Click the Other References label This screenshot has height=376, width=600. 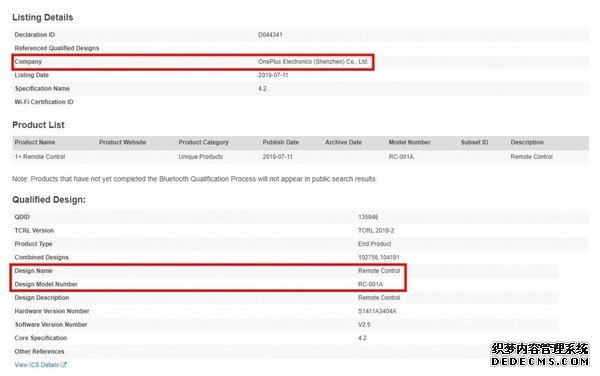(x=39, y=352)
